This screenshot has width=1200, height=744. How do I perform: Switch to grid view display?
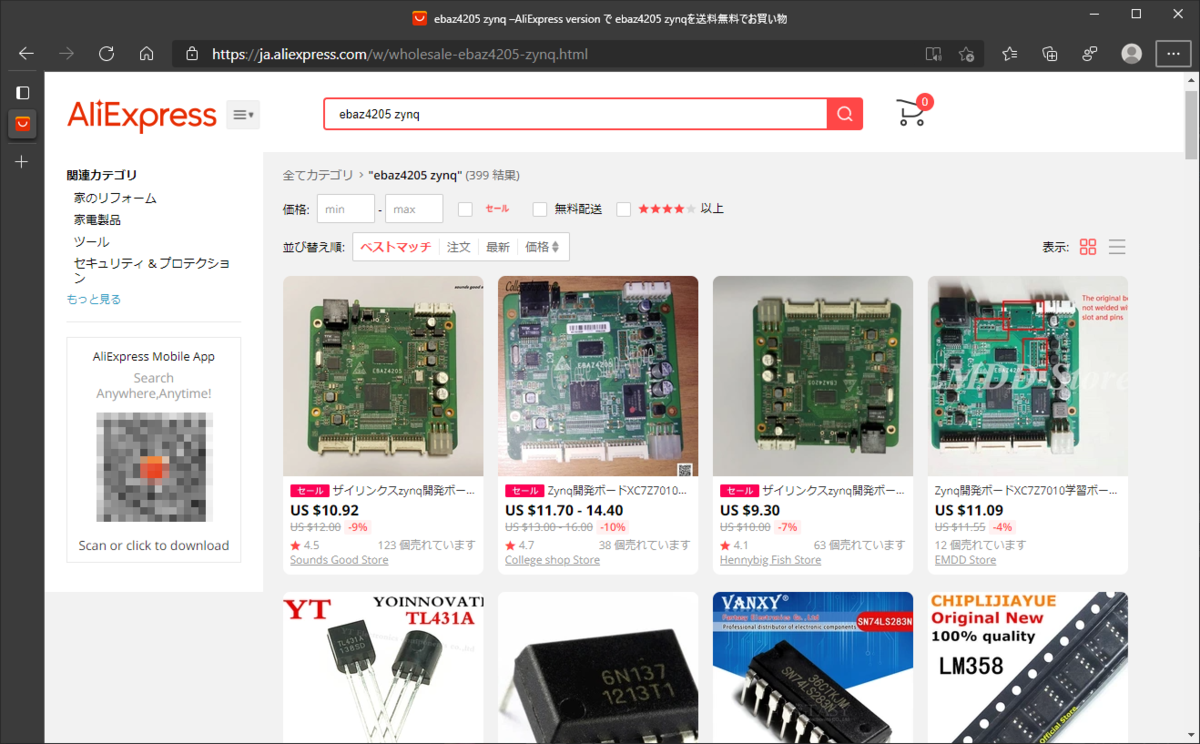coord(1088,246)
